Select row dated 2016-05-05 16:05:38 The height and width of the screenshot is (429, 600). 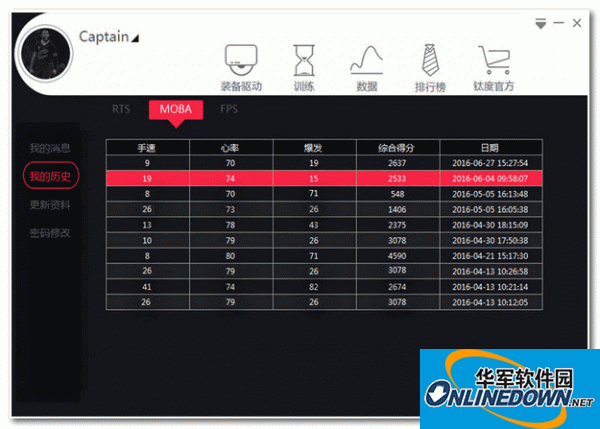[x=324, y=209]
